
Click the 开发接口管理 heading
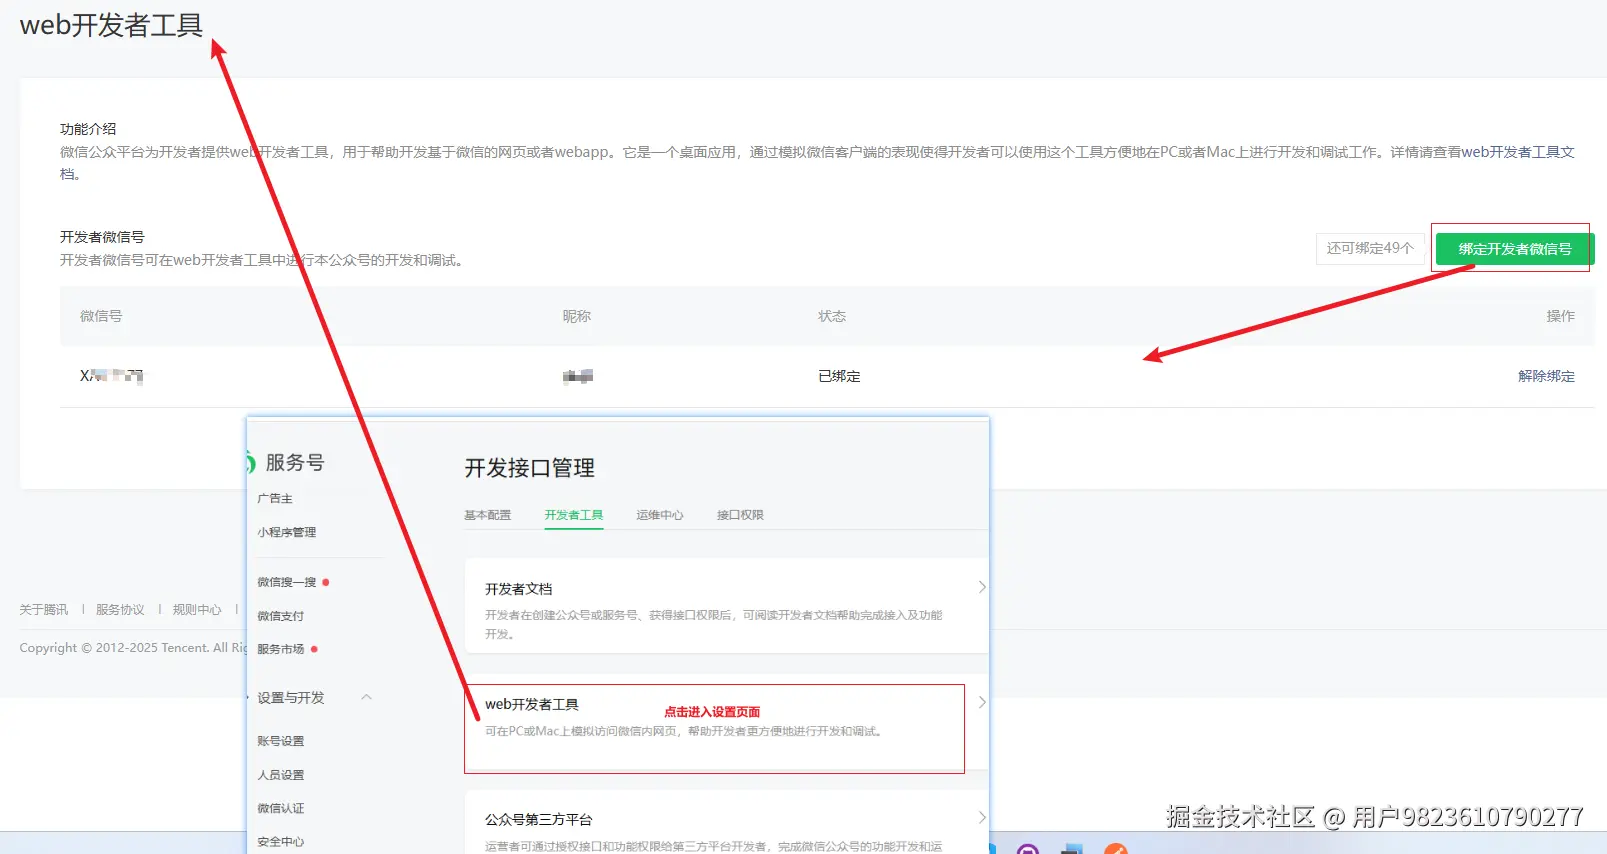530,468
